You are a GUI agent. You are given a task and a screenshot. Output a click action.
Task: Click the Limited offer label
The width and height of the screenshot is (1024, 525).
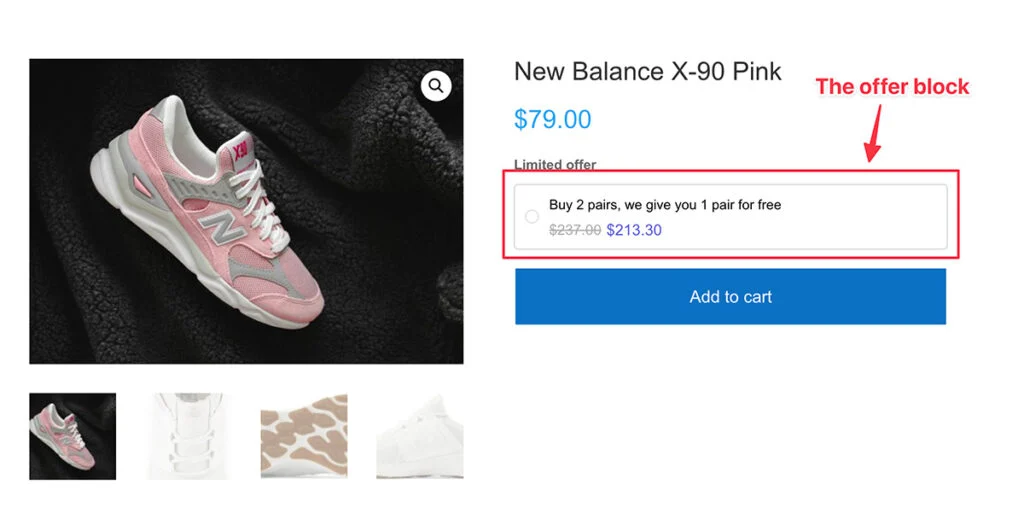(555, 165)
